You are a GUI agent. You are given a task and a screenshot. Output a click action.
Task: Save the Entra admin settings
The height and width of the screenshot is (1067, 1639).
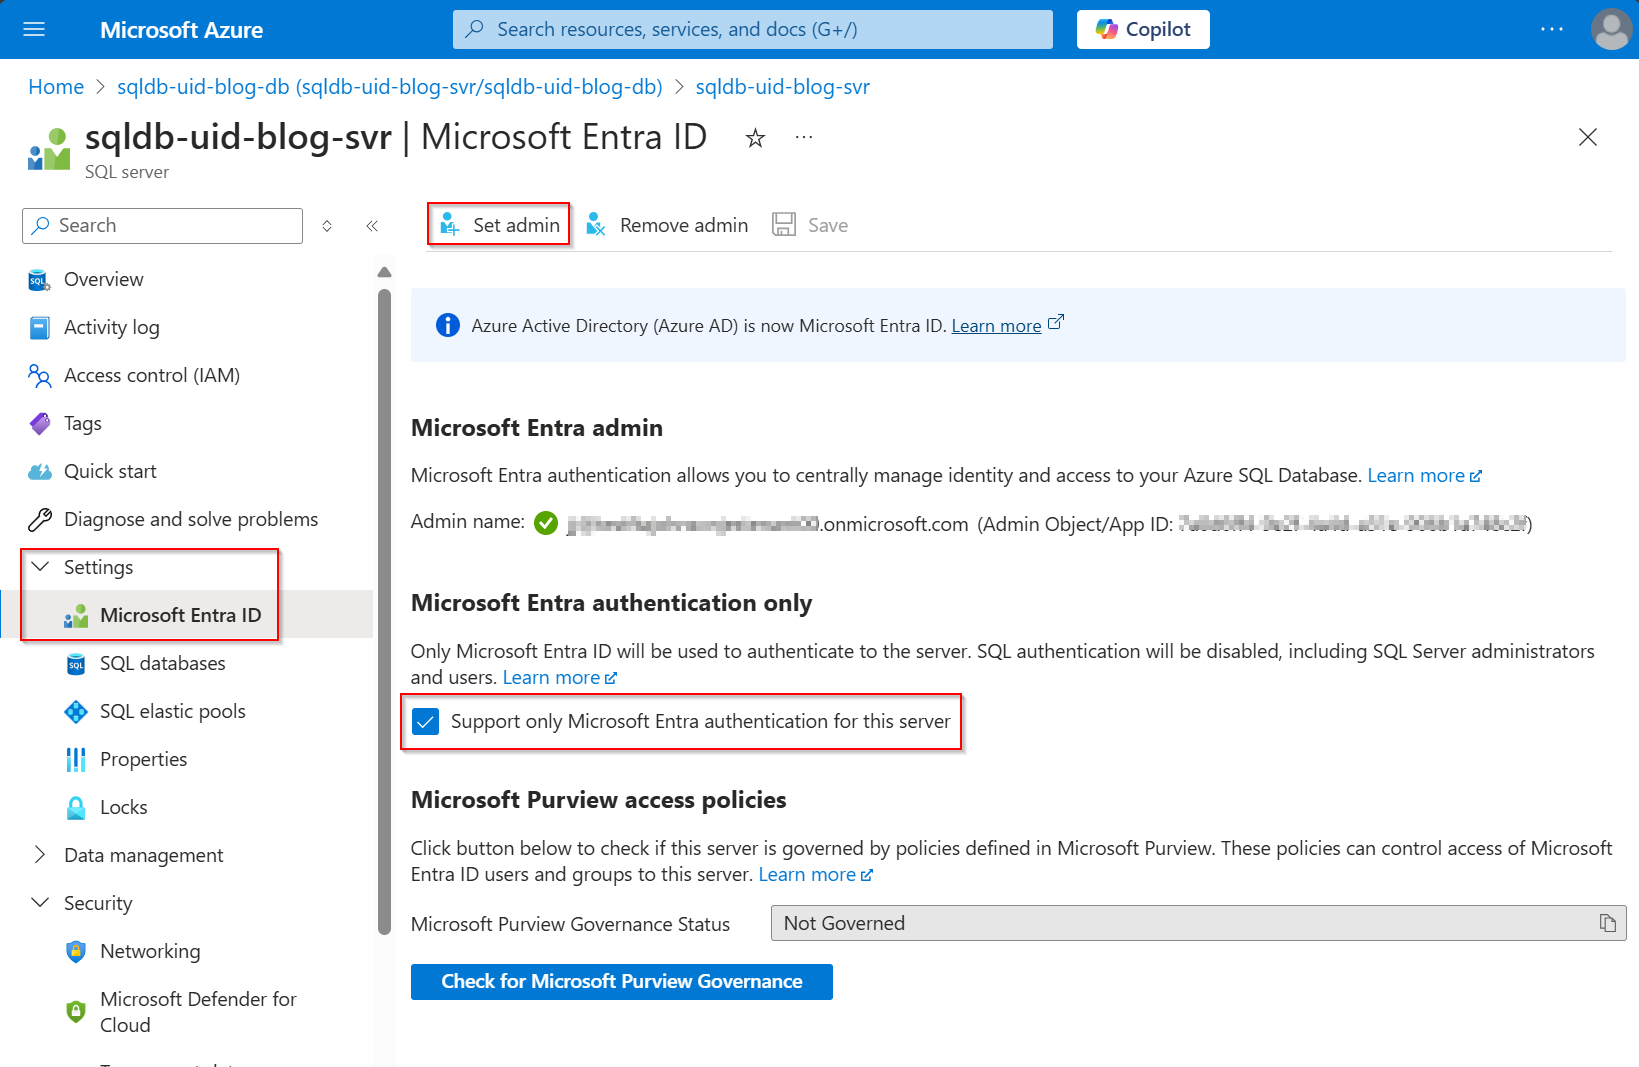pos(811,224)
